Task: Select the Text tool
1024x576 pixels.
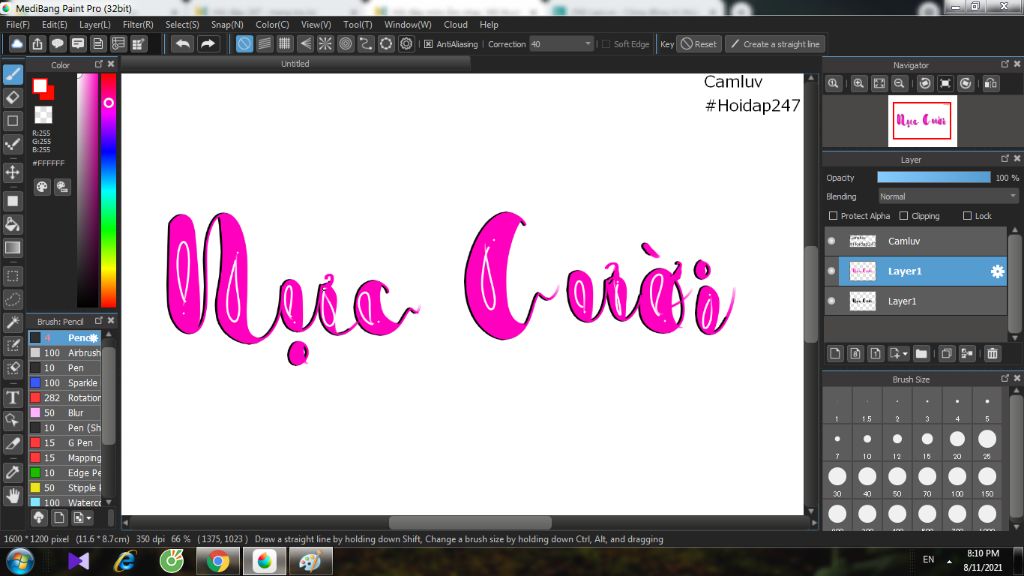Action: point(12,397)
